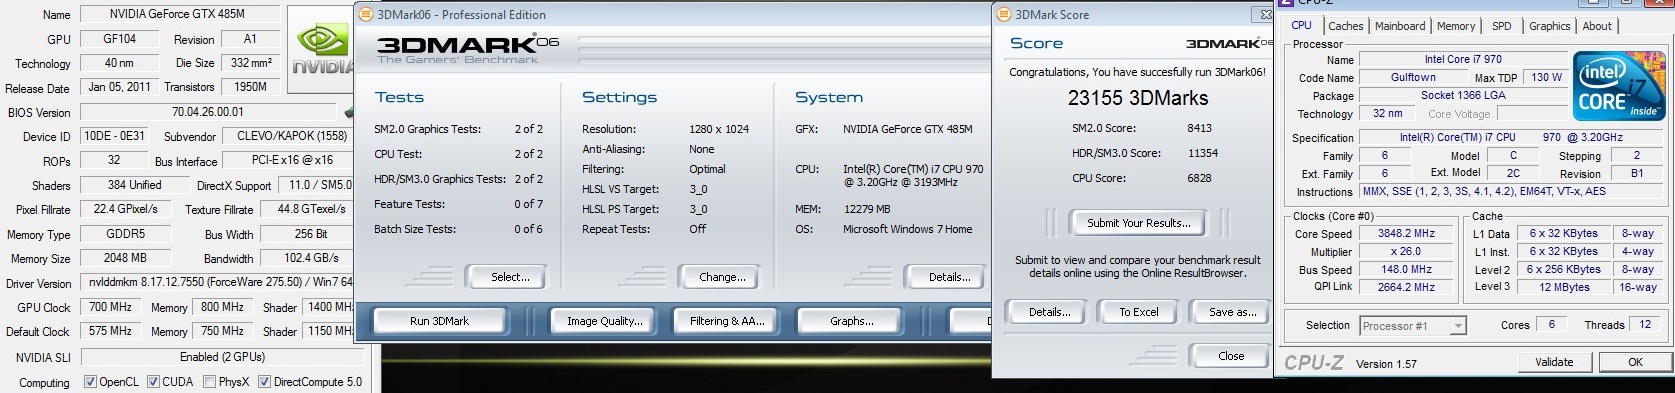Click the Save as... button
This screenshot has height=393, width=1675.
point(1232,312)
